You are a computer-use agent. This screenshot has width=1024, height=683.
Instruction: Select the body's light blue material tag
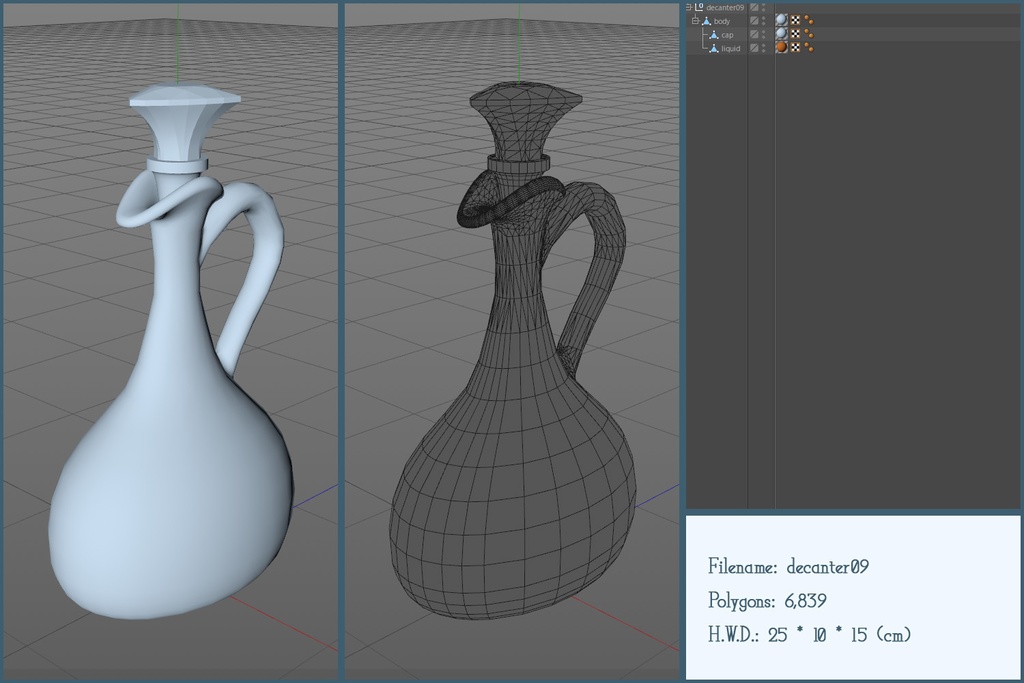pyautogui.click(x=782, y=20)
